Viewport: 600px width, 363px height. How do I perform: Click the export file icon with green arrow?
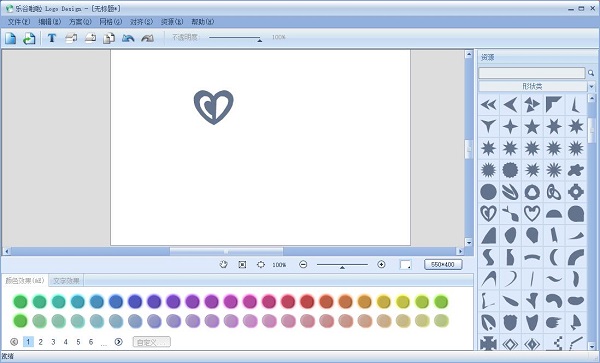click(x=29, y=38)
